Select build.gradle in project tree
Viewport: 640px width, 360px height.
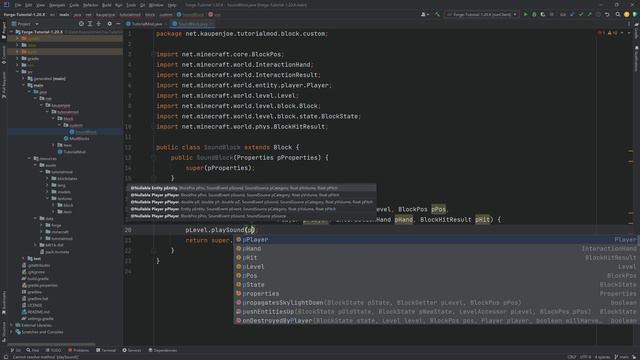pyautogui.click(x=38, y=278)
